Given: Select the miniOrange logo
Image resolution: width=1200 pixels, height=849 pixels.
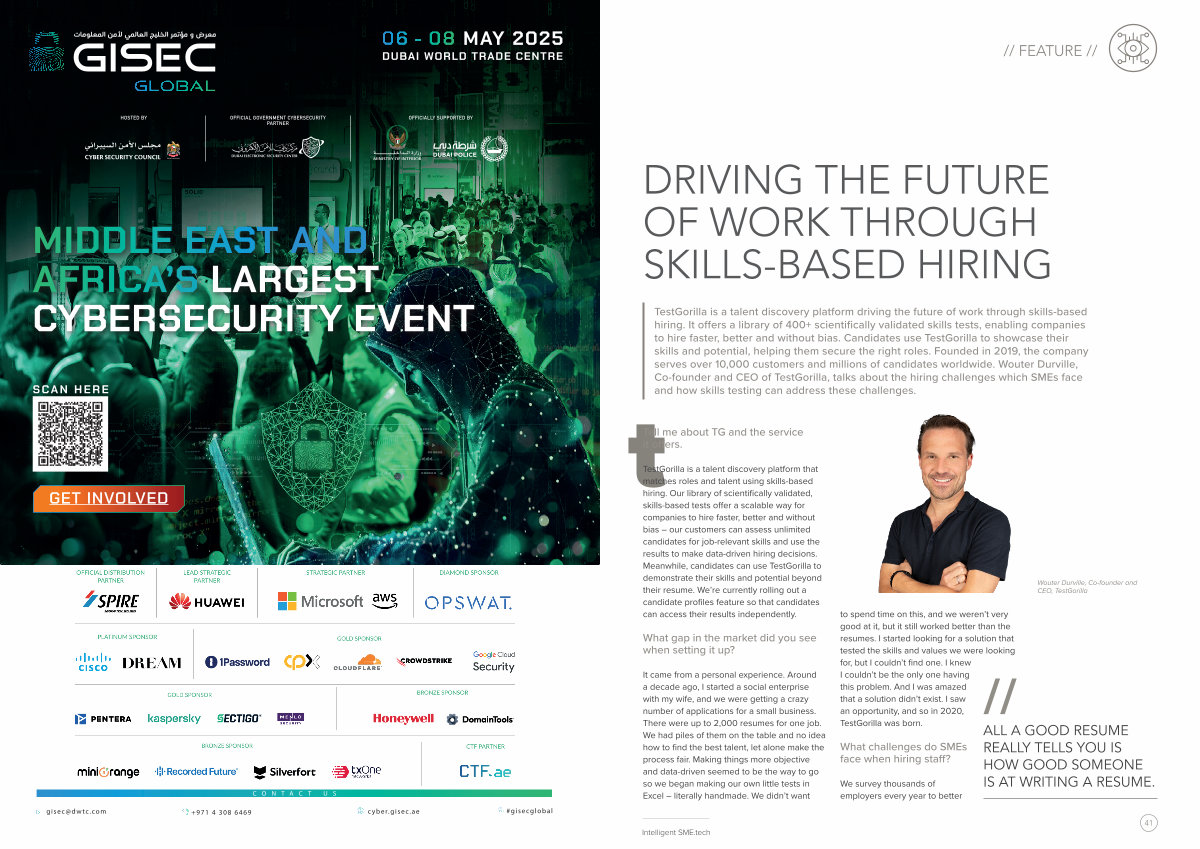Looking at the screenshot, I should point(108,772).
